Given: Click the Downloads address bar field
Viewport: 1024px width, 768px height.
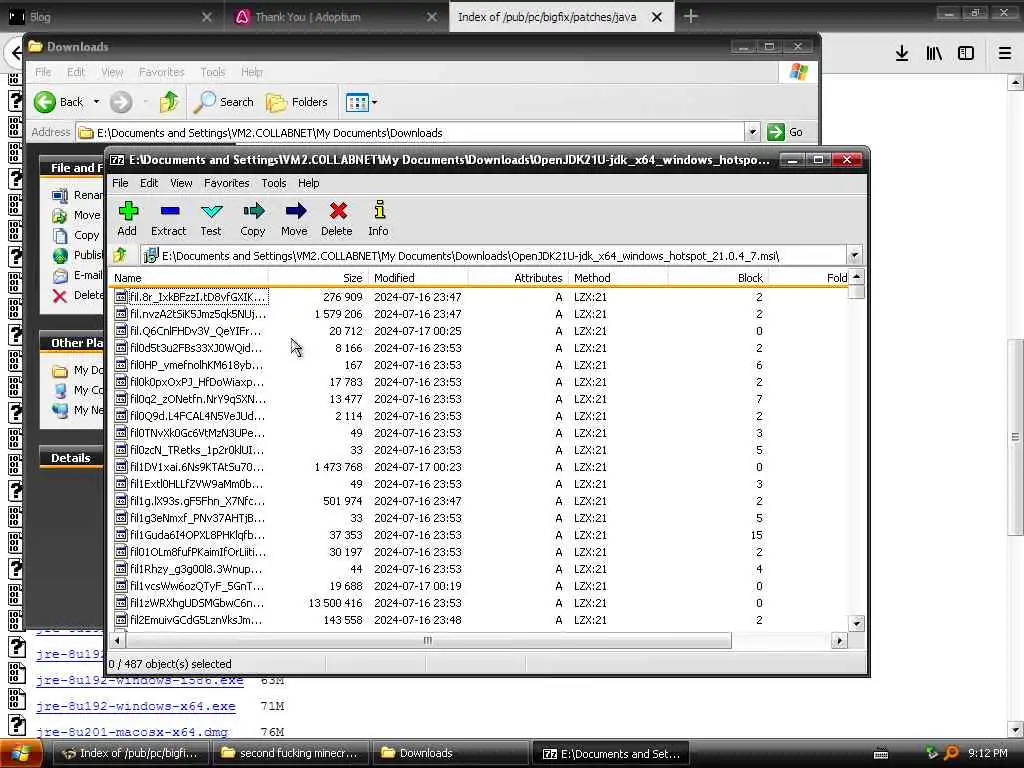Looking at the screenshot, I should click(x=410, y=133).
